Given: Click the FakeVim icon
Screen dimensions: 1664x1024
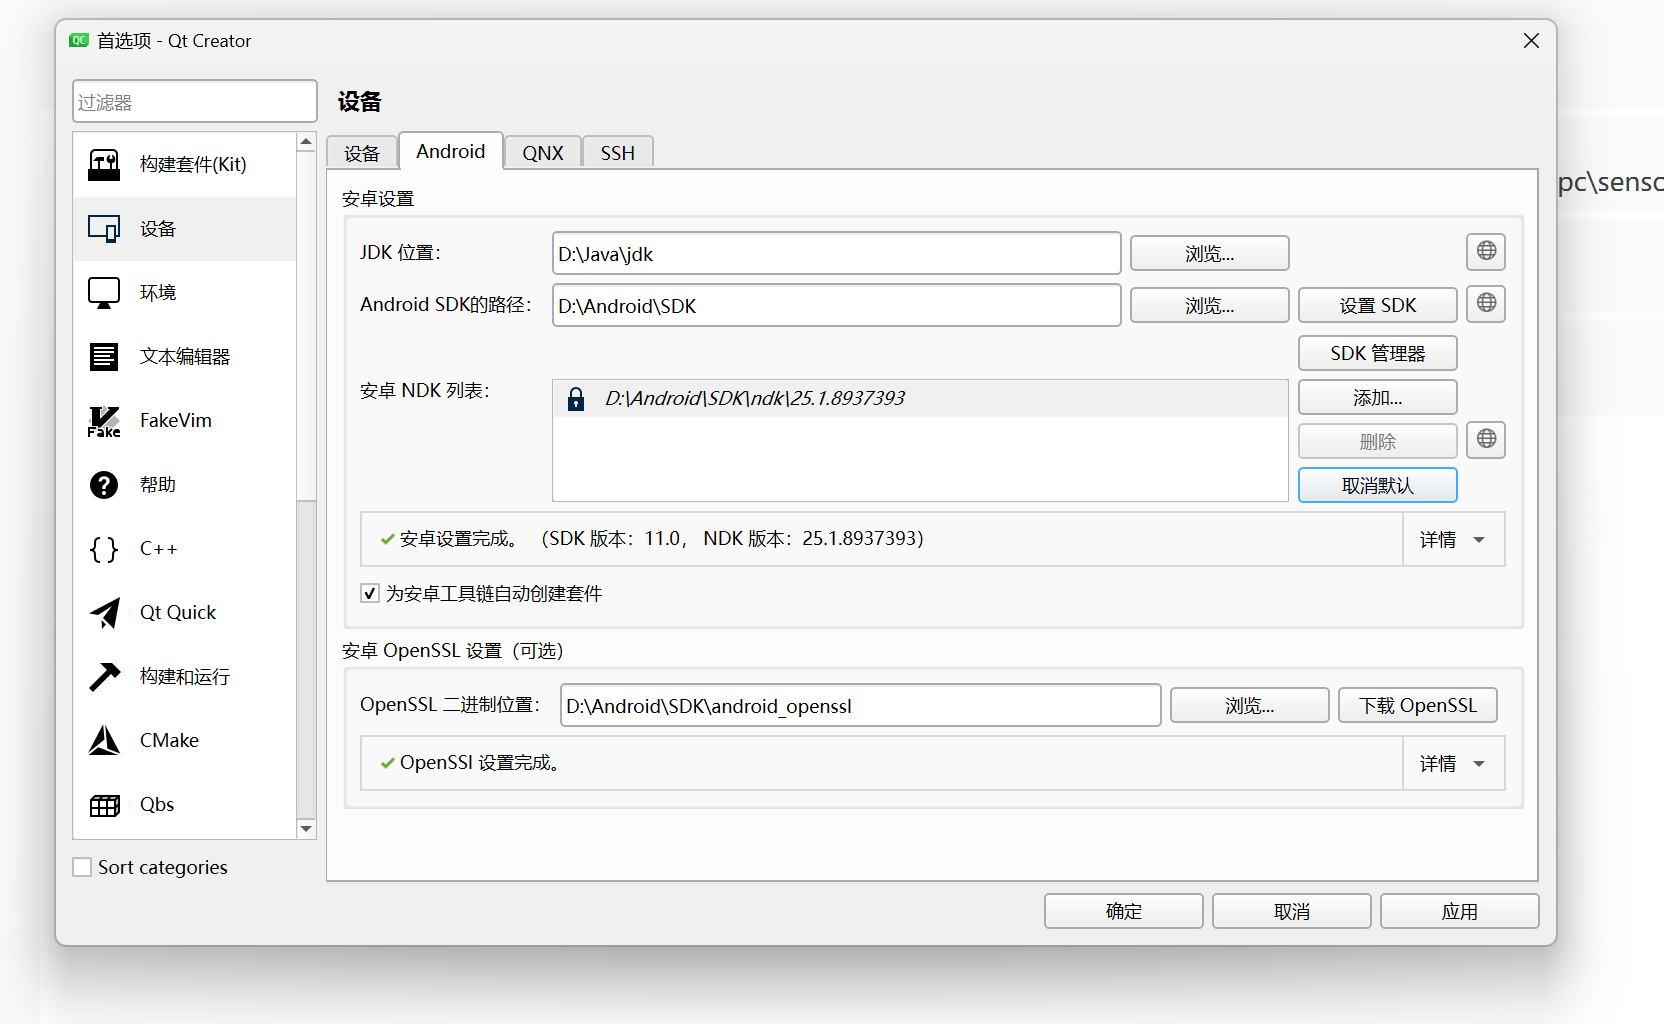Looking at the screenshot, I should click(x=104, y=421).
